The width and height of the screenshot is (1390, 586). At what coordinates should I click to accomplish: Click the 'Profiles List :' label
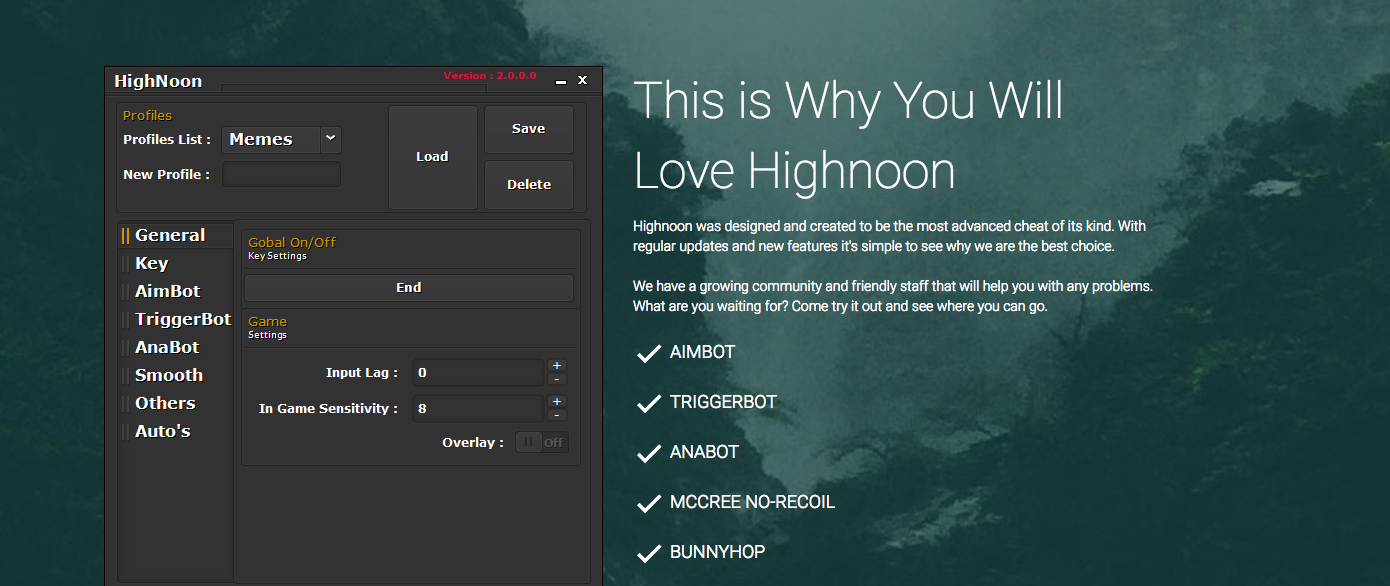[x=167, y=140]
